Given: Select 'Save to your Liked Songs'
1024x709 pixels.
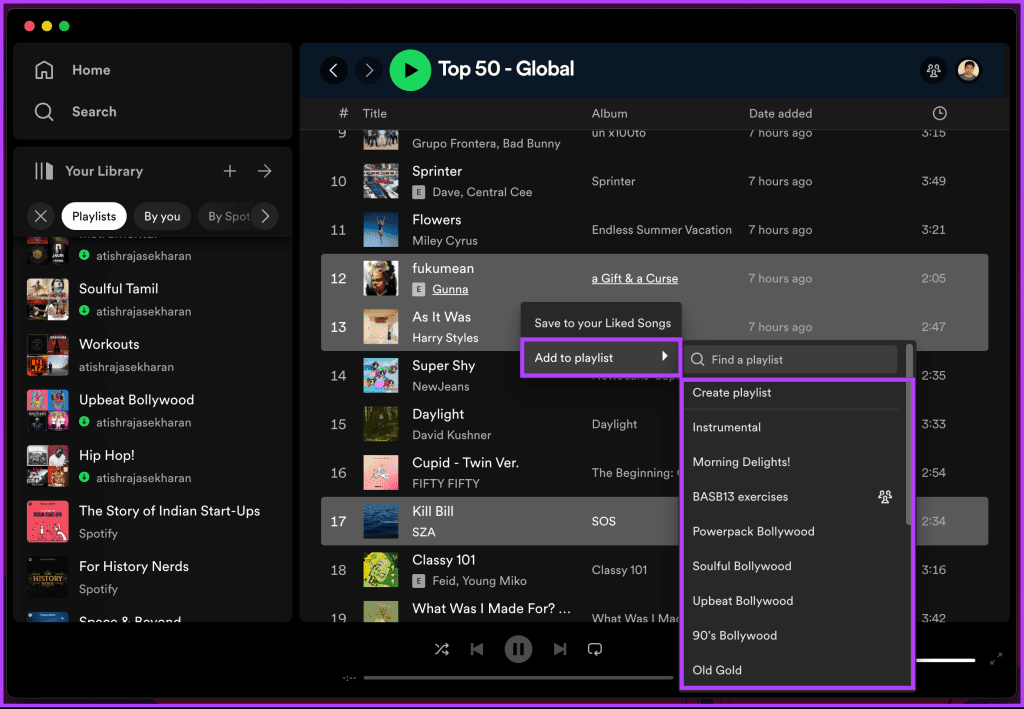Looking at the screenshot, I should [600, 322].
